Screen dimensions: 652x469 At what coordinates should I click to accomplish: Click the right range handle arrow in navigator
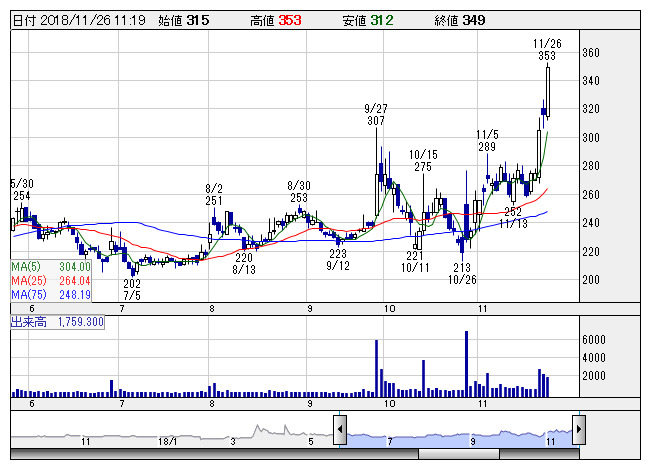577,430
